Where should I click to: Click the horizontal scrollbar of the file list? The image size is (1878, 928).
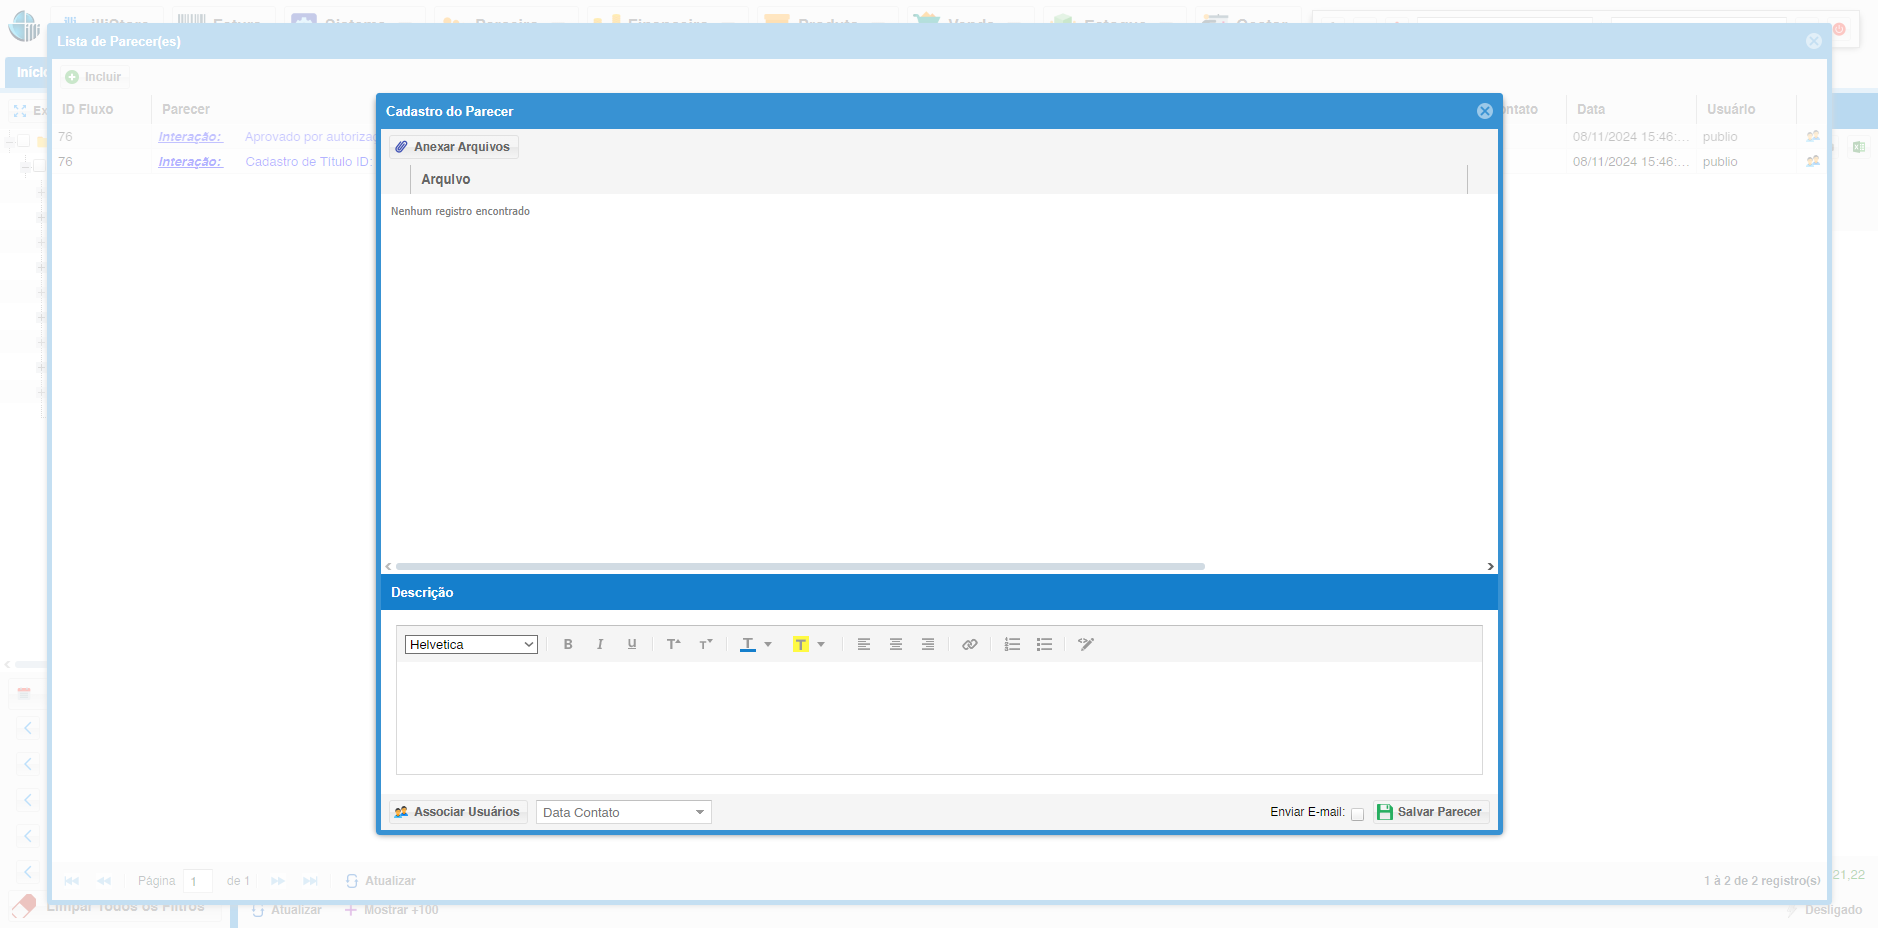(800, 566)
